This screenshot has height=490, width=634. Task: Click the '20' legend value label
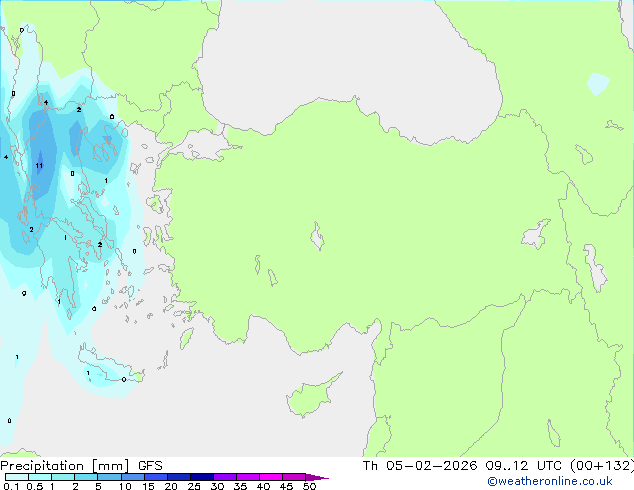(171, 486)
